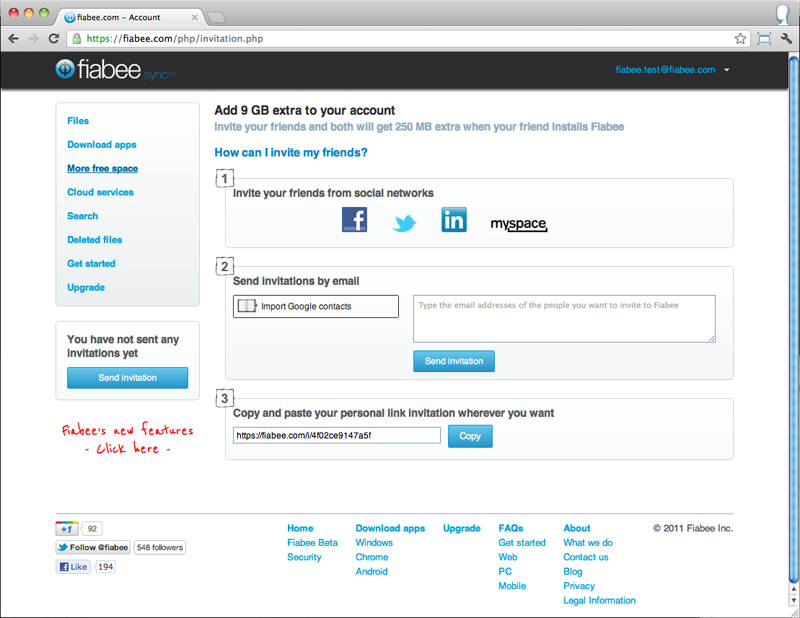Click the screen capture extension icon
This screenshot has width=800, height=618.
pyautogui.click(x=764, y=39)
